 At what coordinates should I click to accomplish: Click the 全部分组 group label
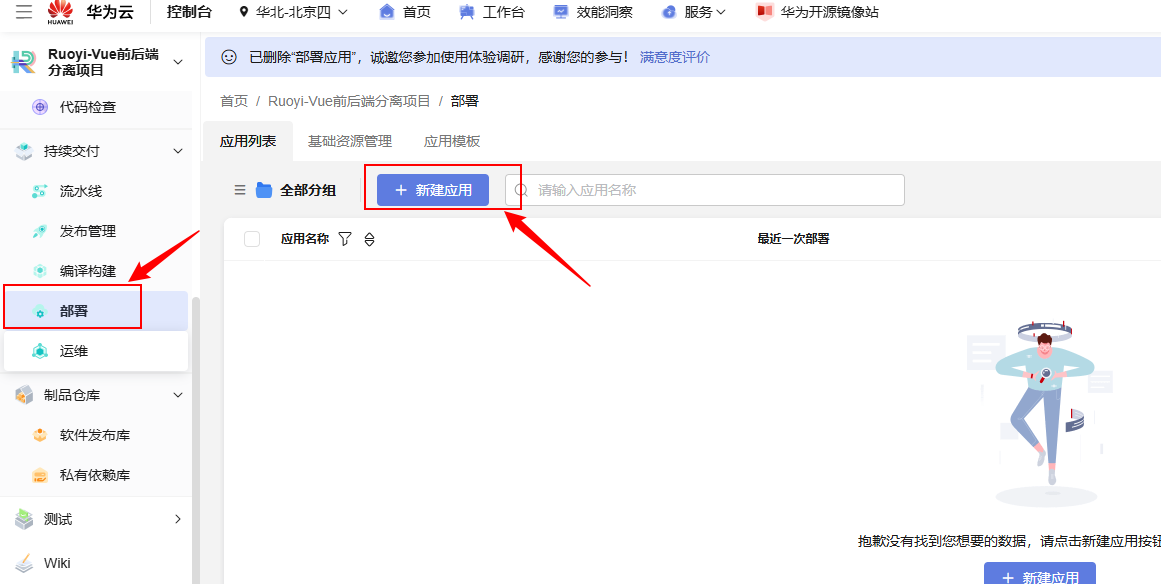(308, 190)
